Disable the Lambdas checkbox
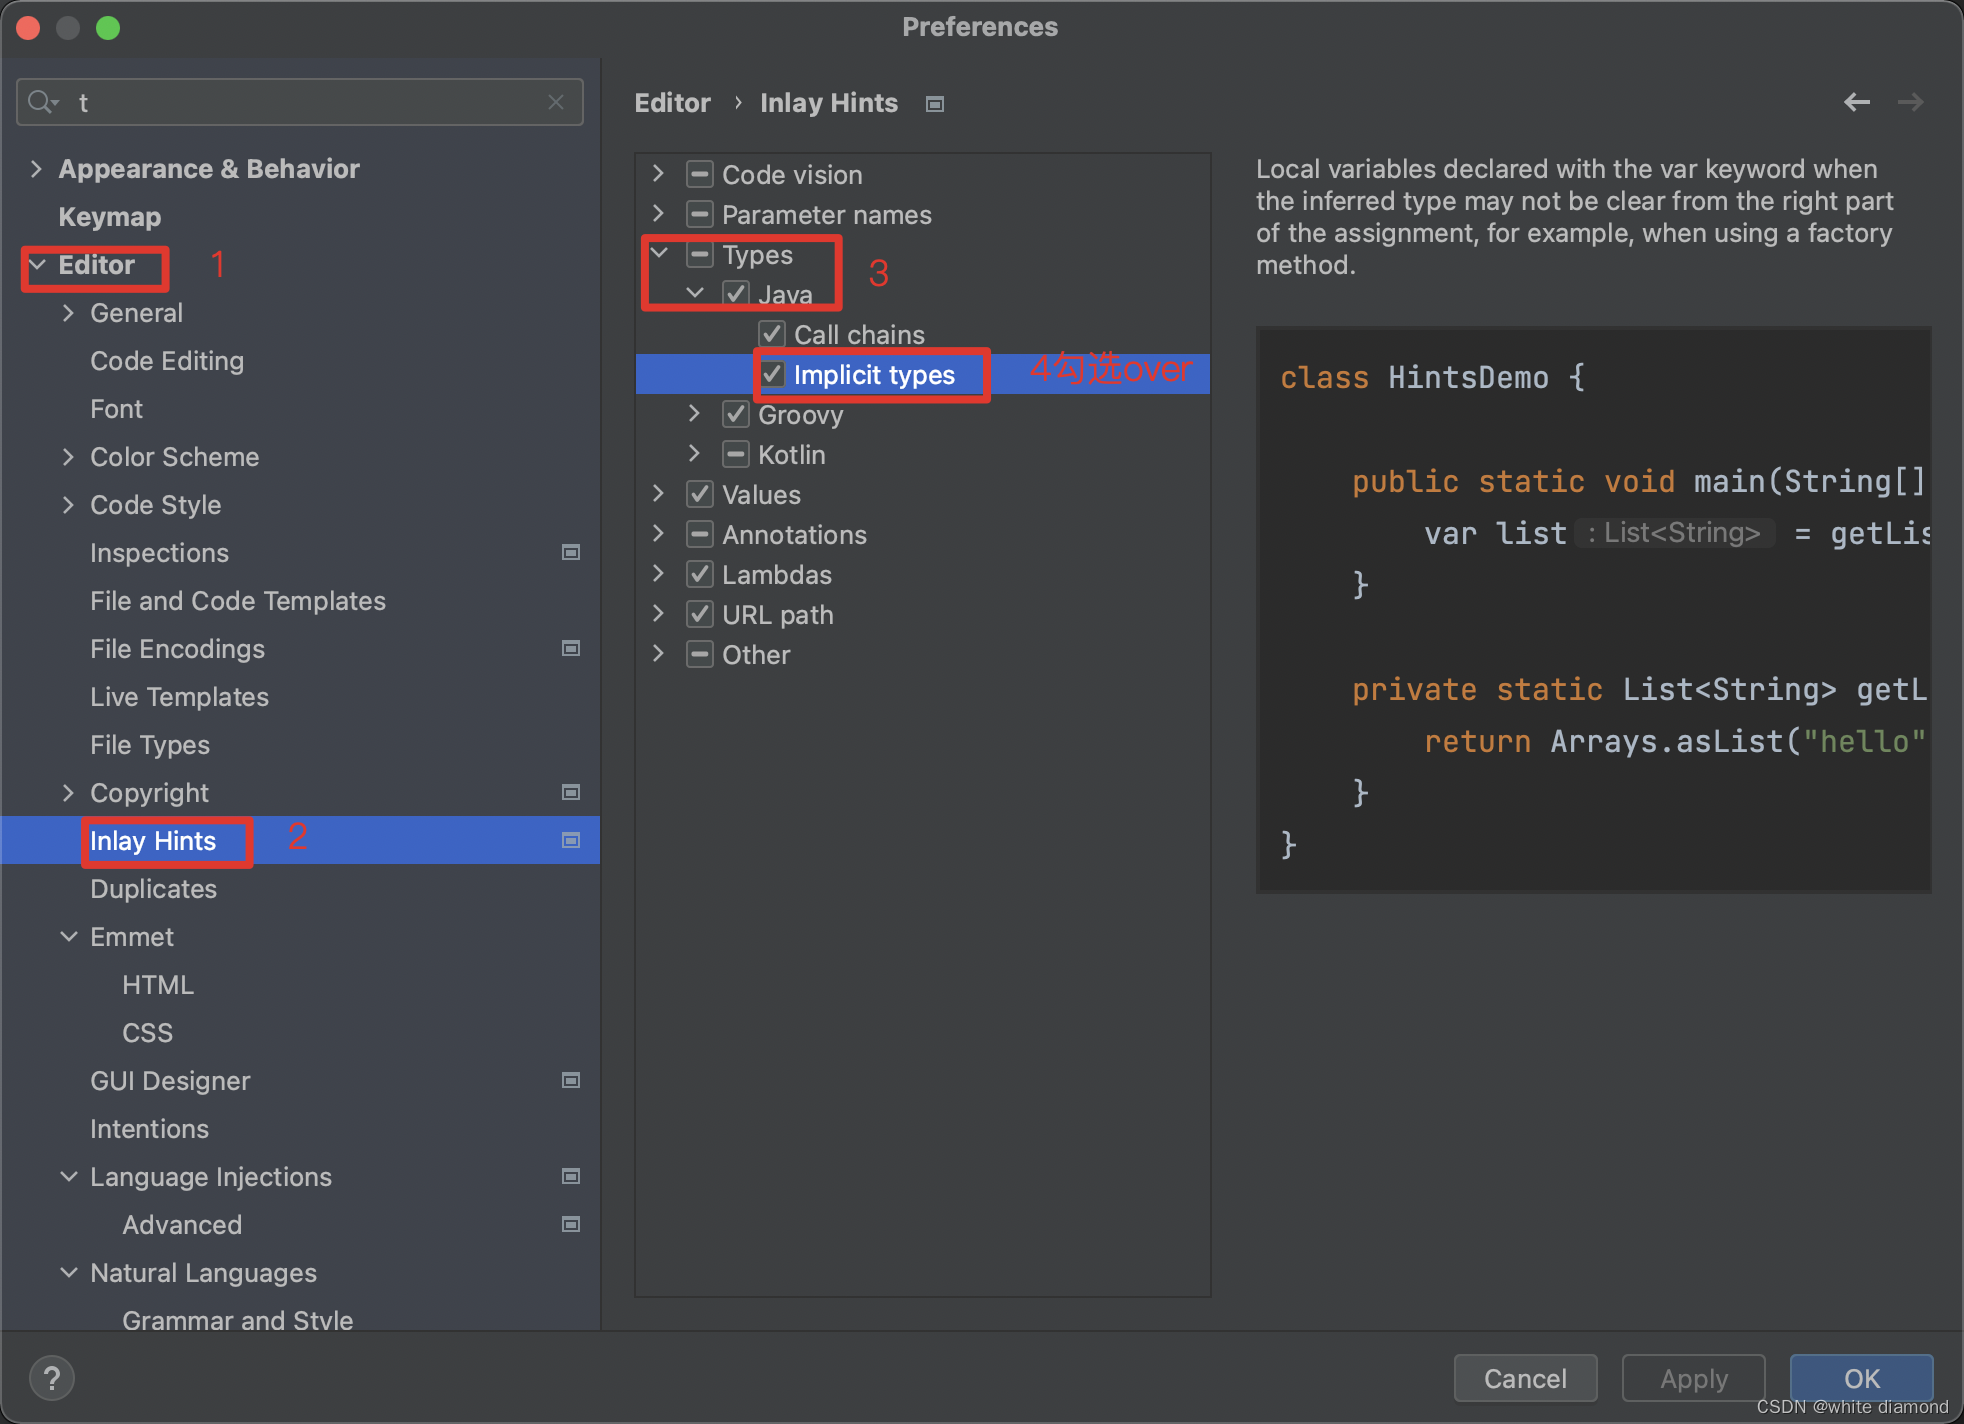Viewport: 1964px width, 1424px height. click(x=700, y=574)
